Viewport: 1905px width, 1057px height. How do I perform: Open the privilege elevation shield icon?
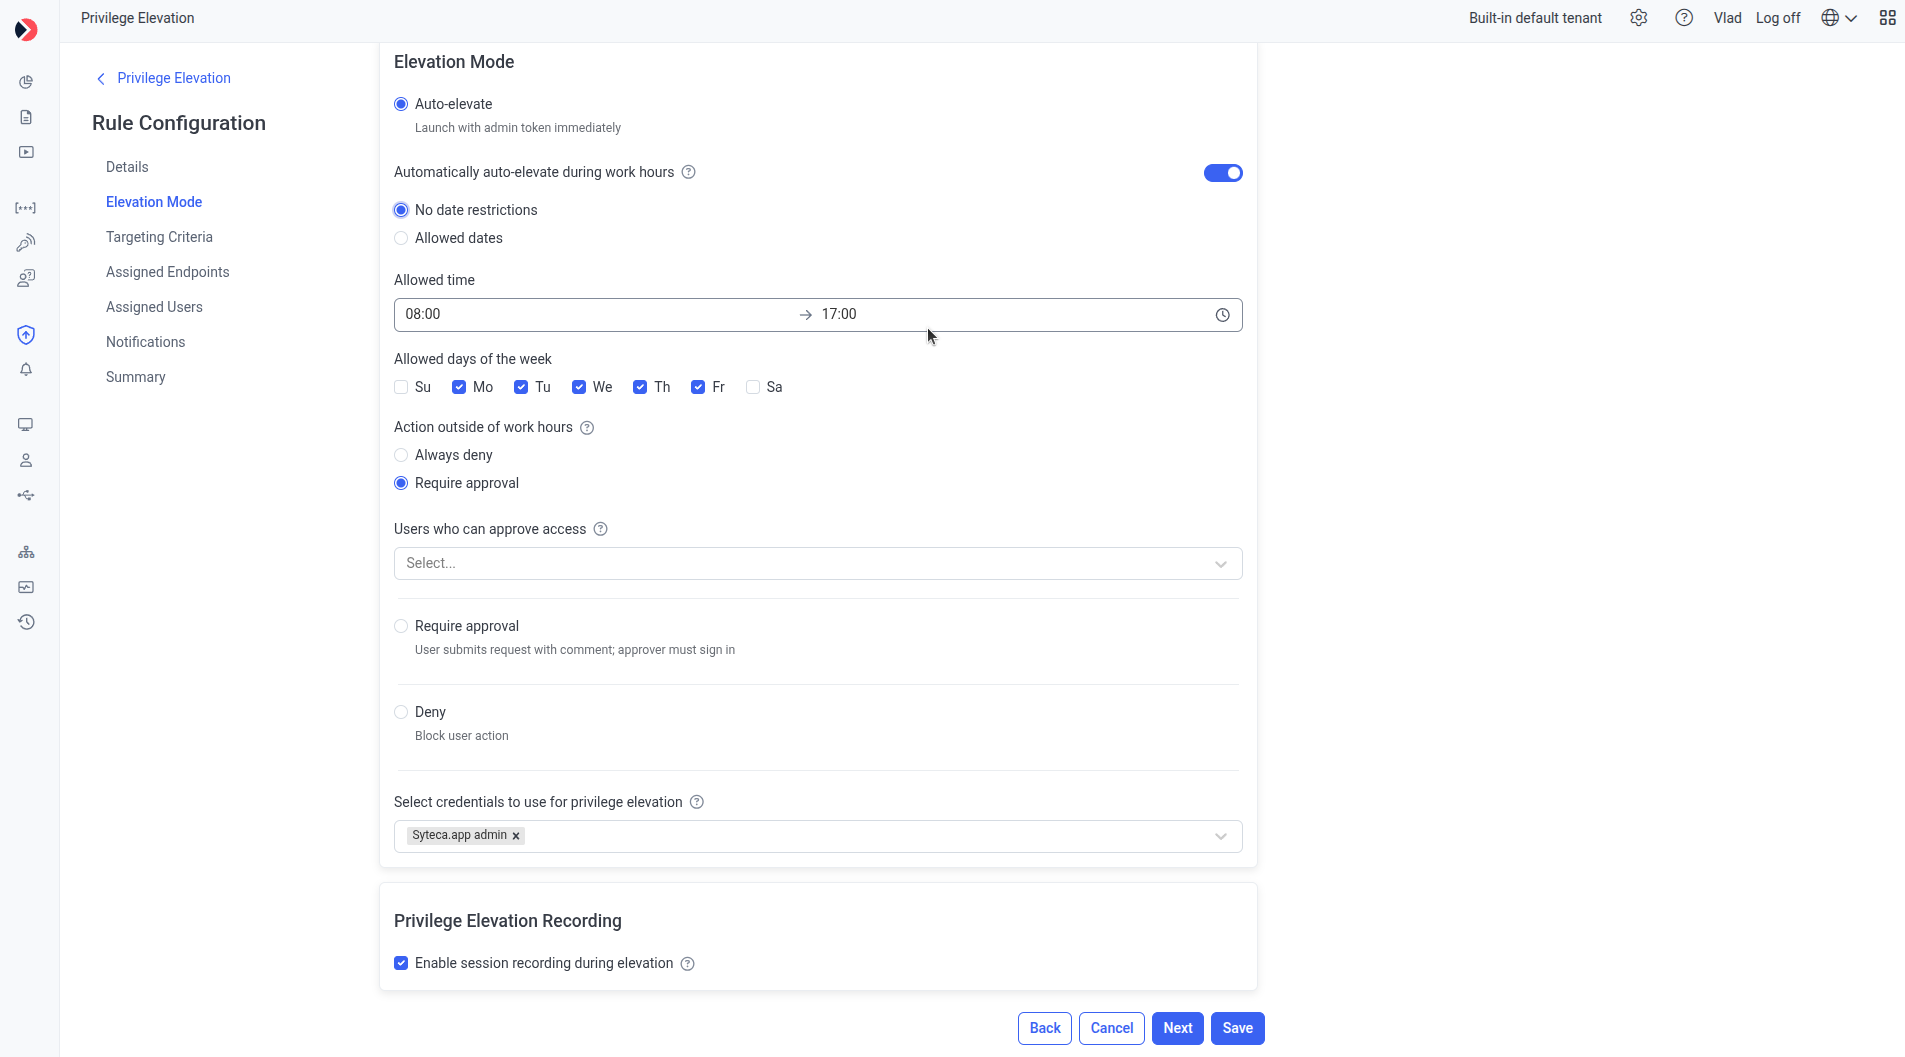tap(26, 335)
